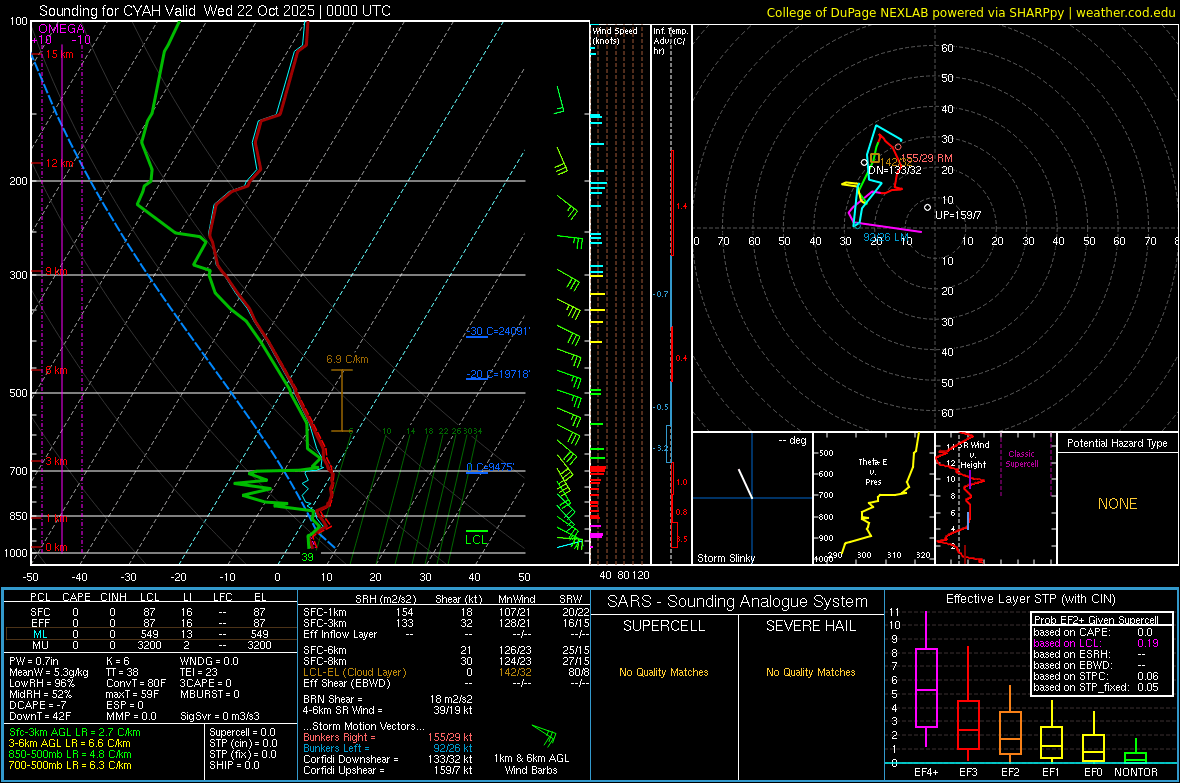This screenshot has height=783, width=1180.
Task: Click the 'TEI = 23' value
Action: (199, 672)
